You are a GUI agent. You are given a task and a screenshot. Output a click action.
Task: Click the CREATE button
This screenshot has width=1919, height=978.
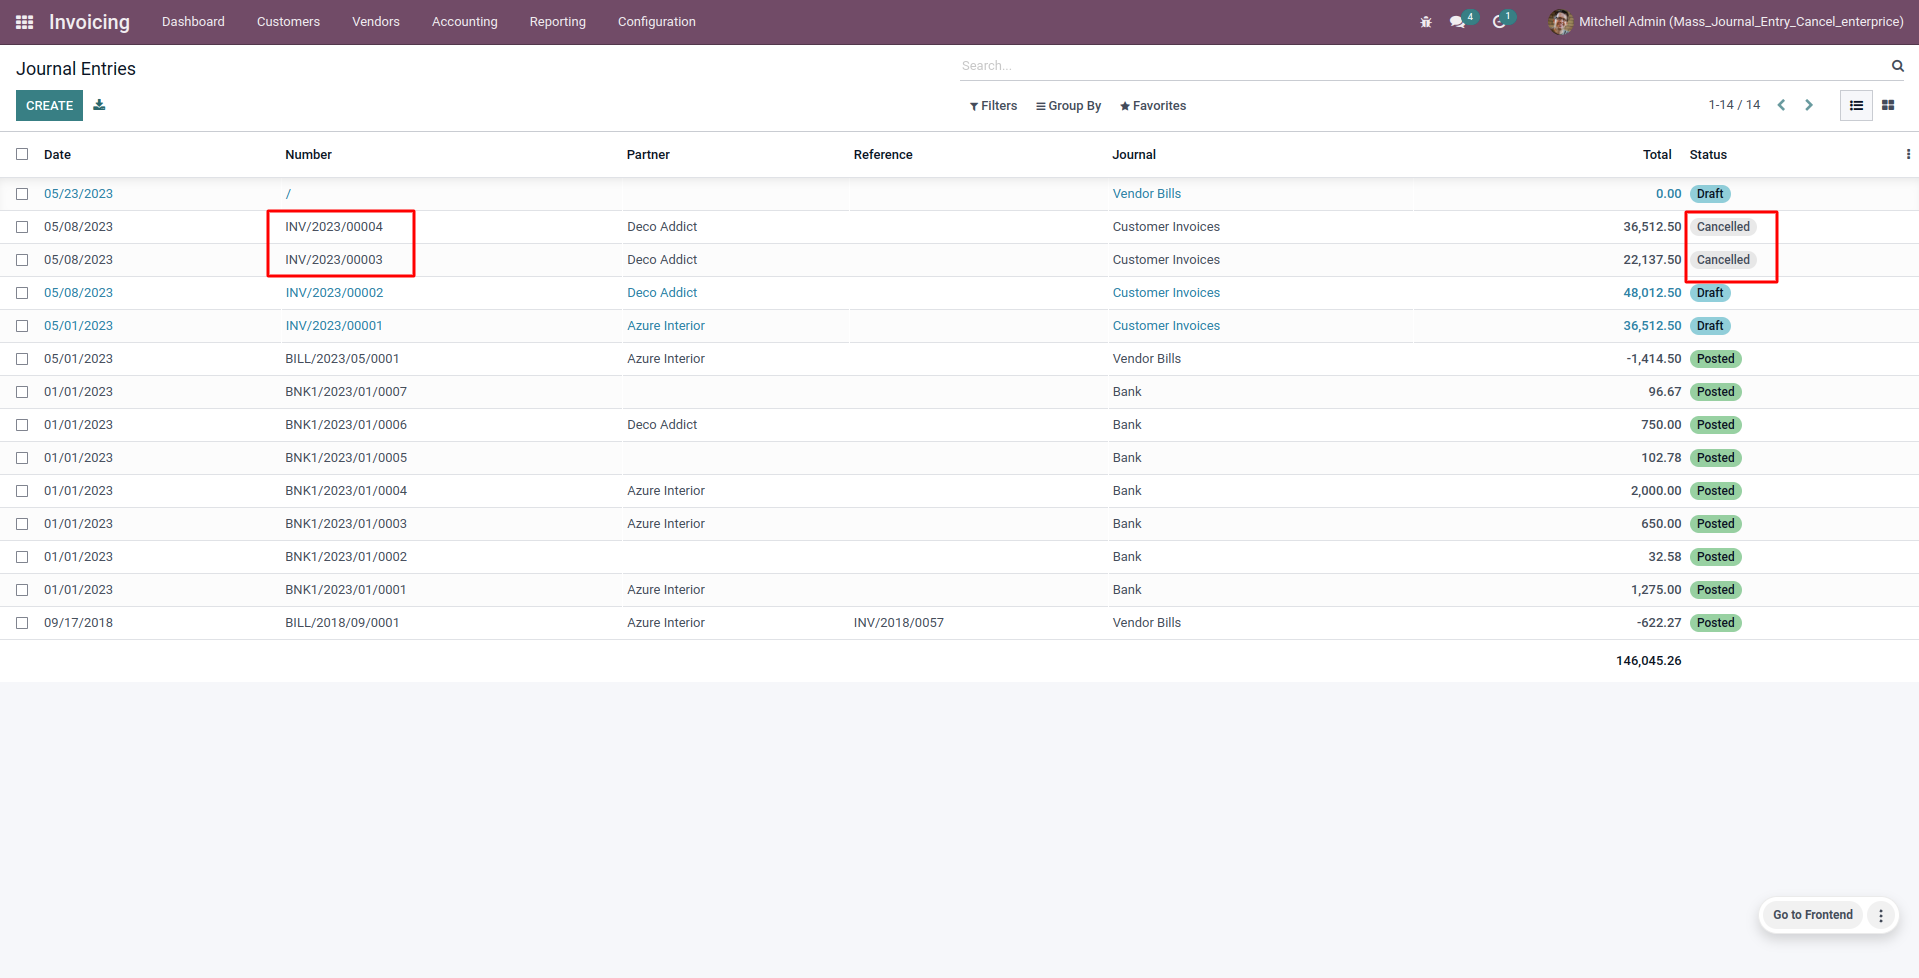pos(50,105)
